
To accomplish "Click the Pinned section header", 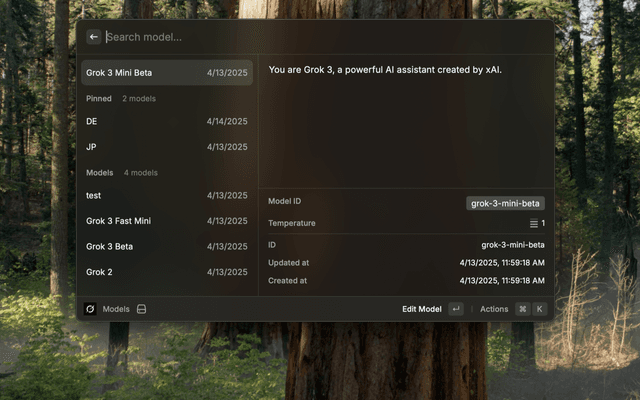I will click(x=99, y=99).
